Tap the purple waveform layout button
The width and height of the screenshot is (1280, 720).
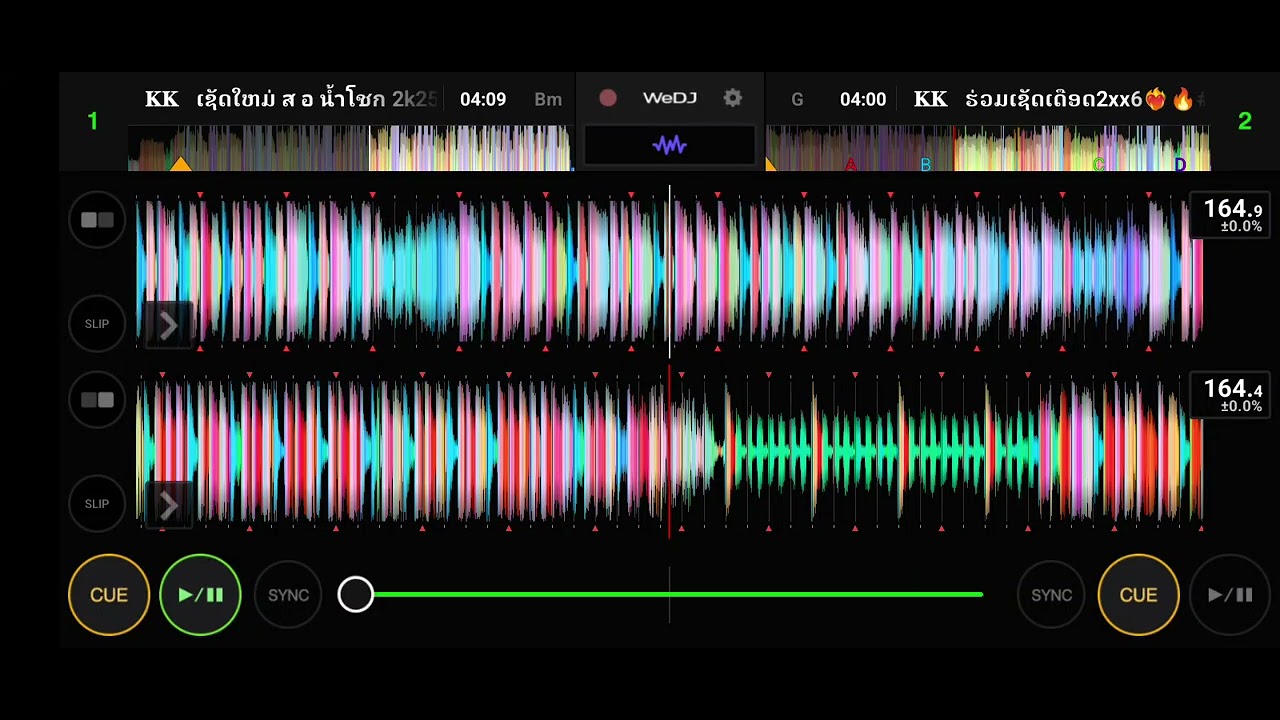(669, 145)
